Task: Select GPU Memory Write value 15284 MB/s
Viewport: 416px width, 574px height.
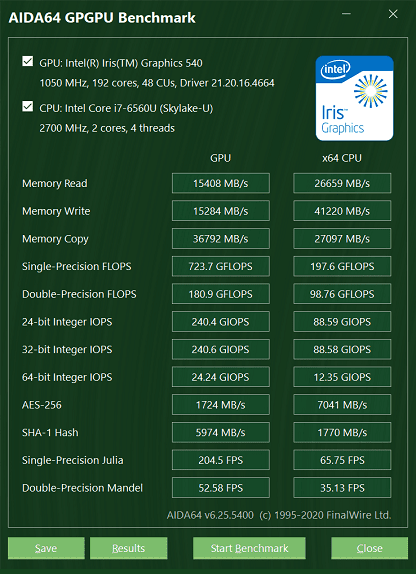Action: [221, 211]
